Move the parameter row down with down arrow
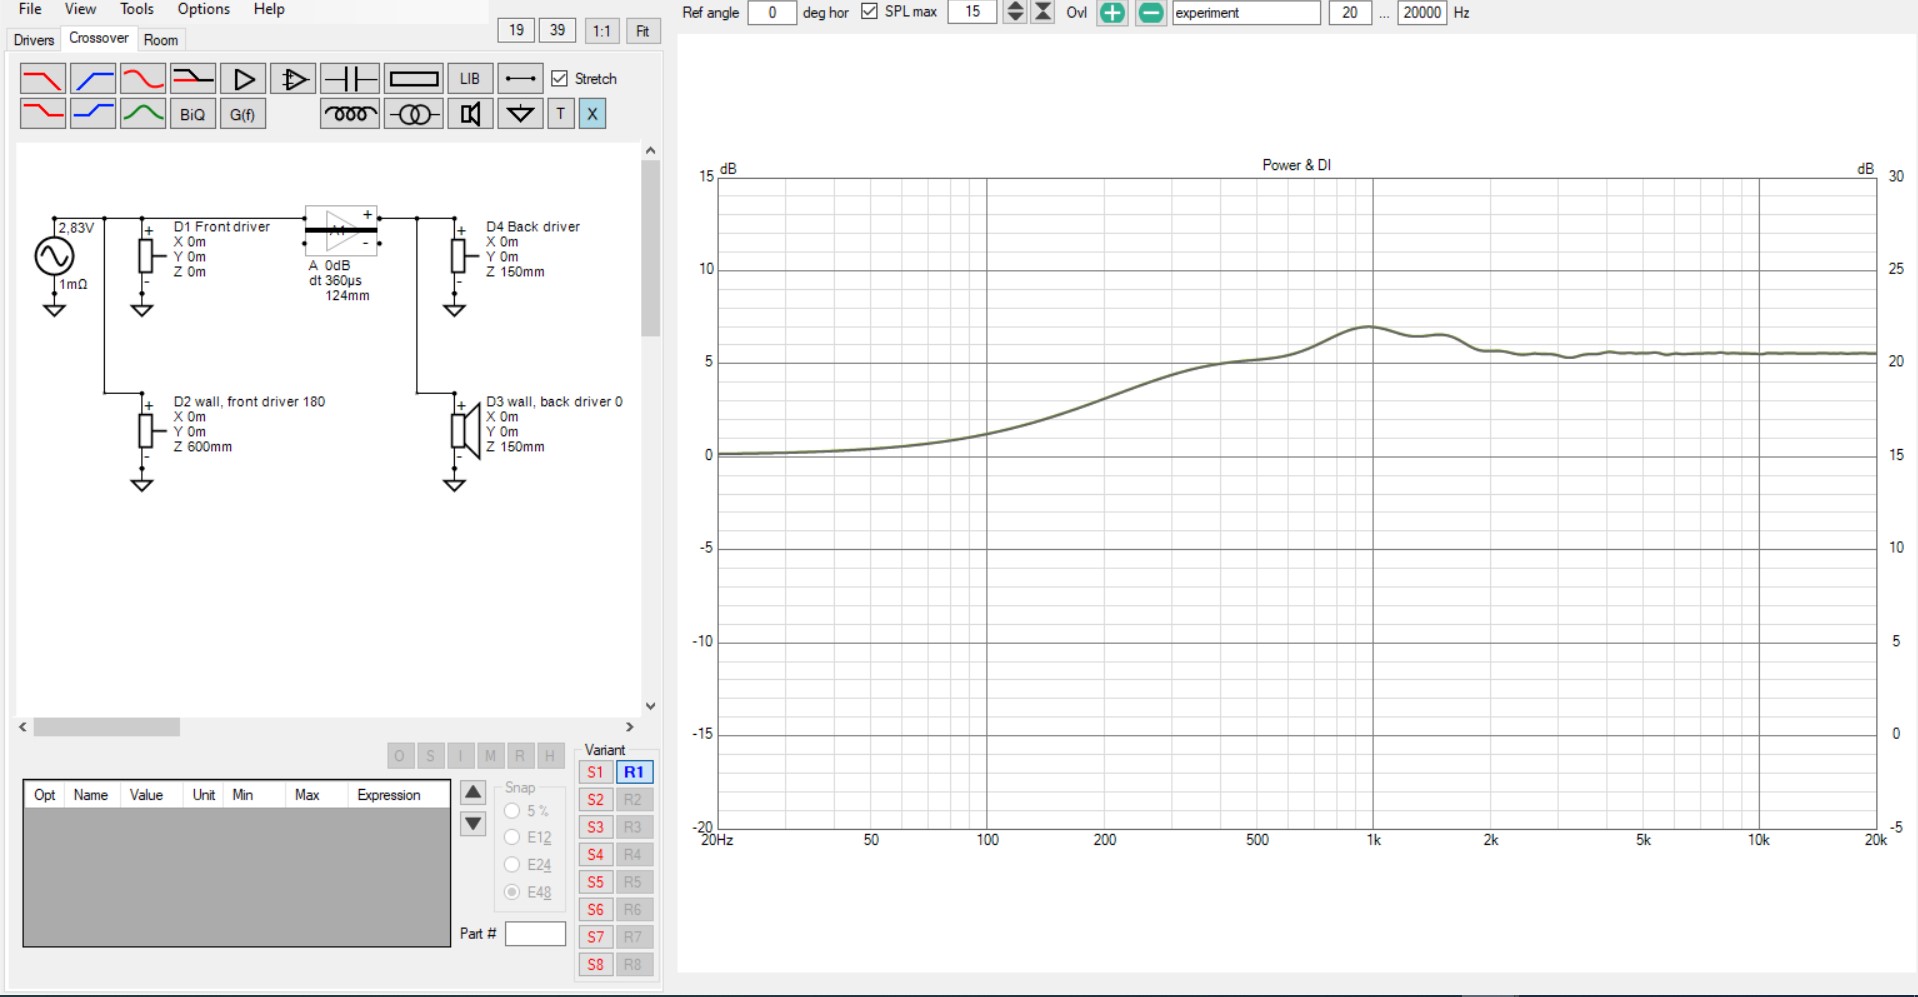 pos(473,824)
